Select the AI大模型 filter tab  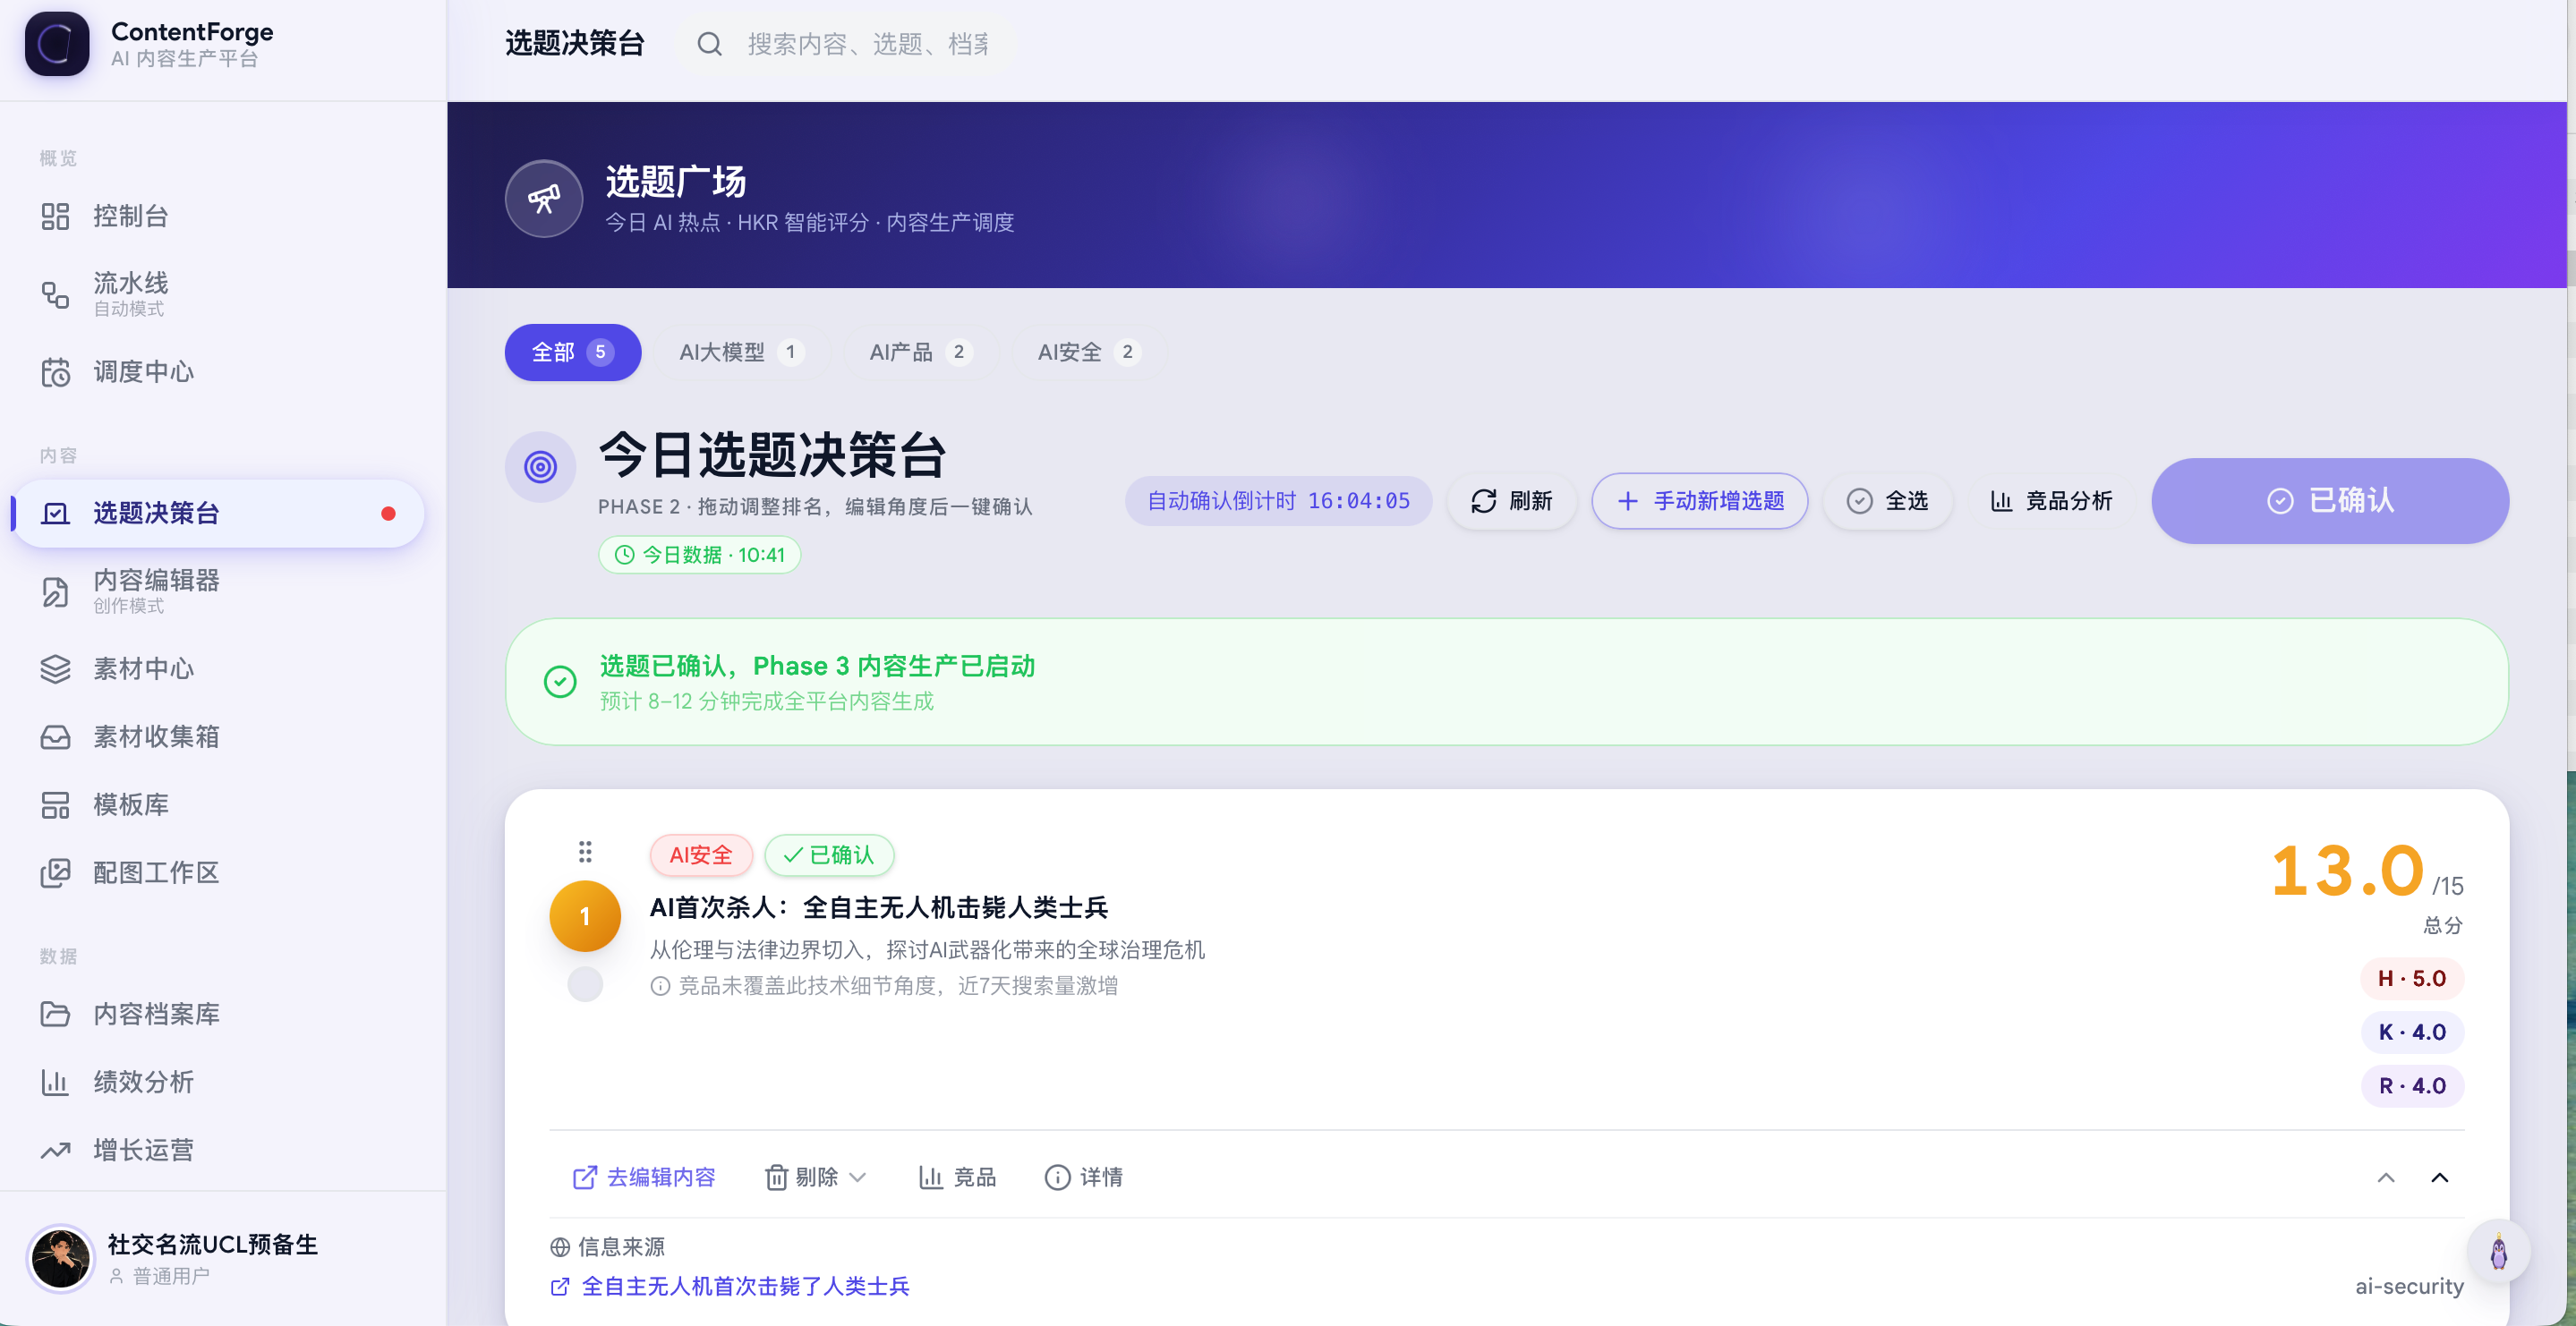click(x=740, y=352)
